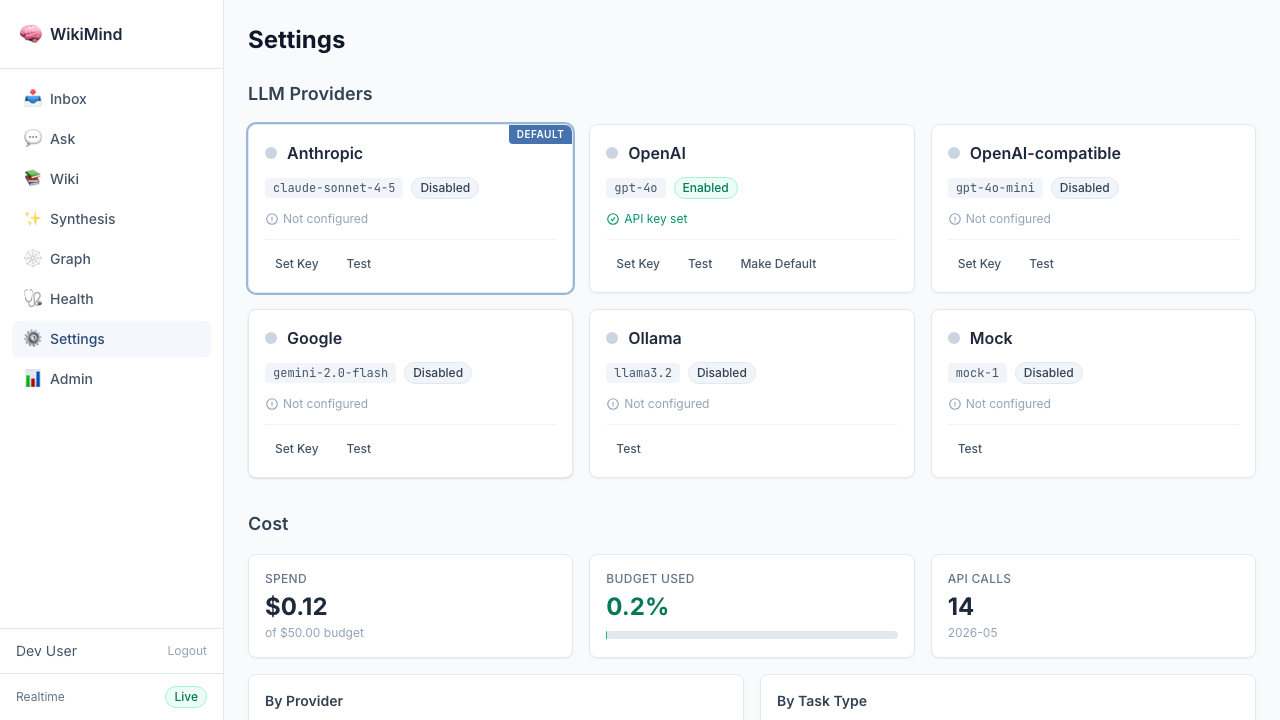1280x720 pixels.
Task: Click the OpenAI status dot
Action: point(612,153)
